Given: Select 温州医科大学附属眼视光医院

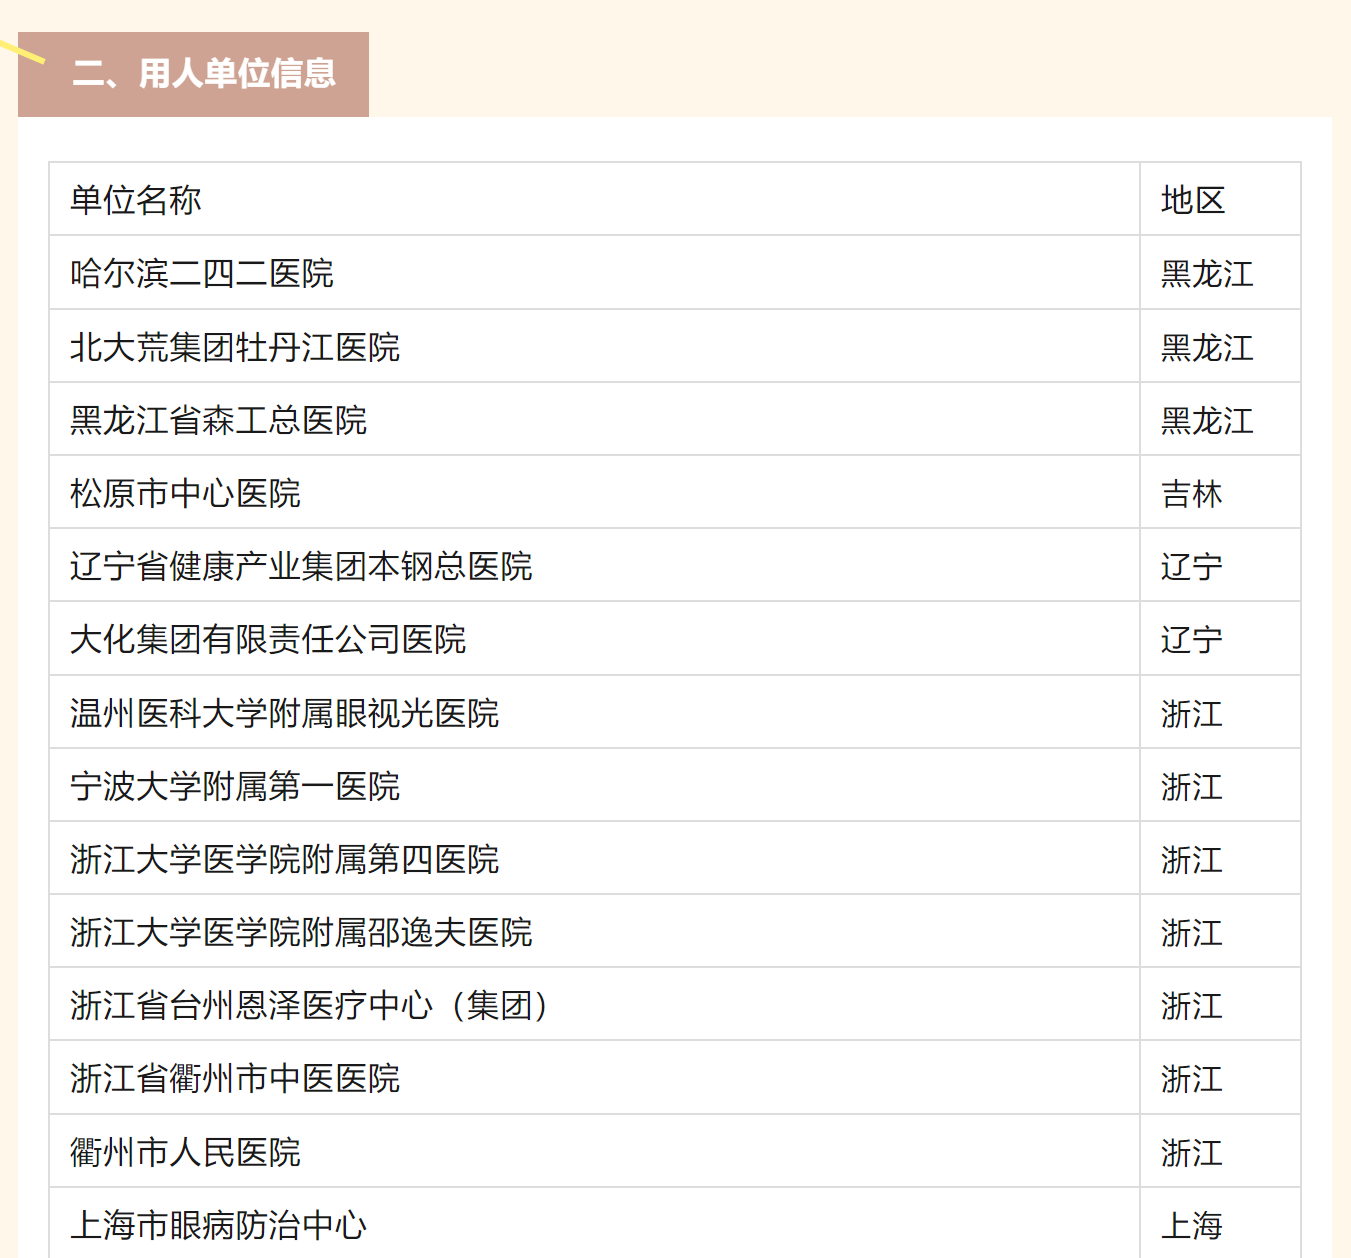Looking at the screenshot, I should pos(284,713).
